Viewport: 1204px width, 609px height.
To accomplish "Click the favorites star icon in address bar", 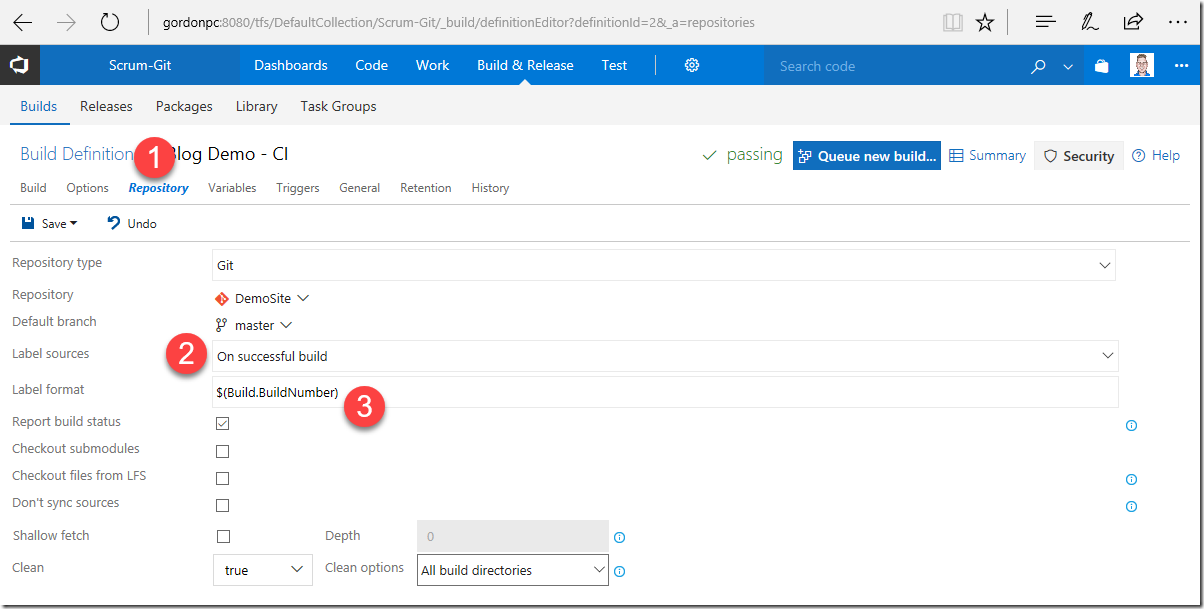I will [985, 22].
